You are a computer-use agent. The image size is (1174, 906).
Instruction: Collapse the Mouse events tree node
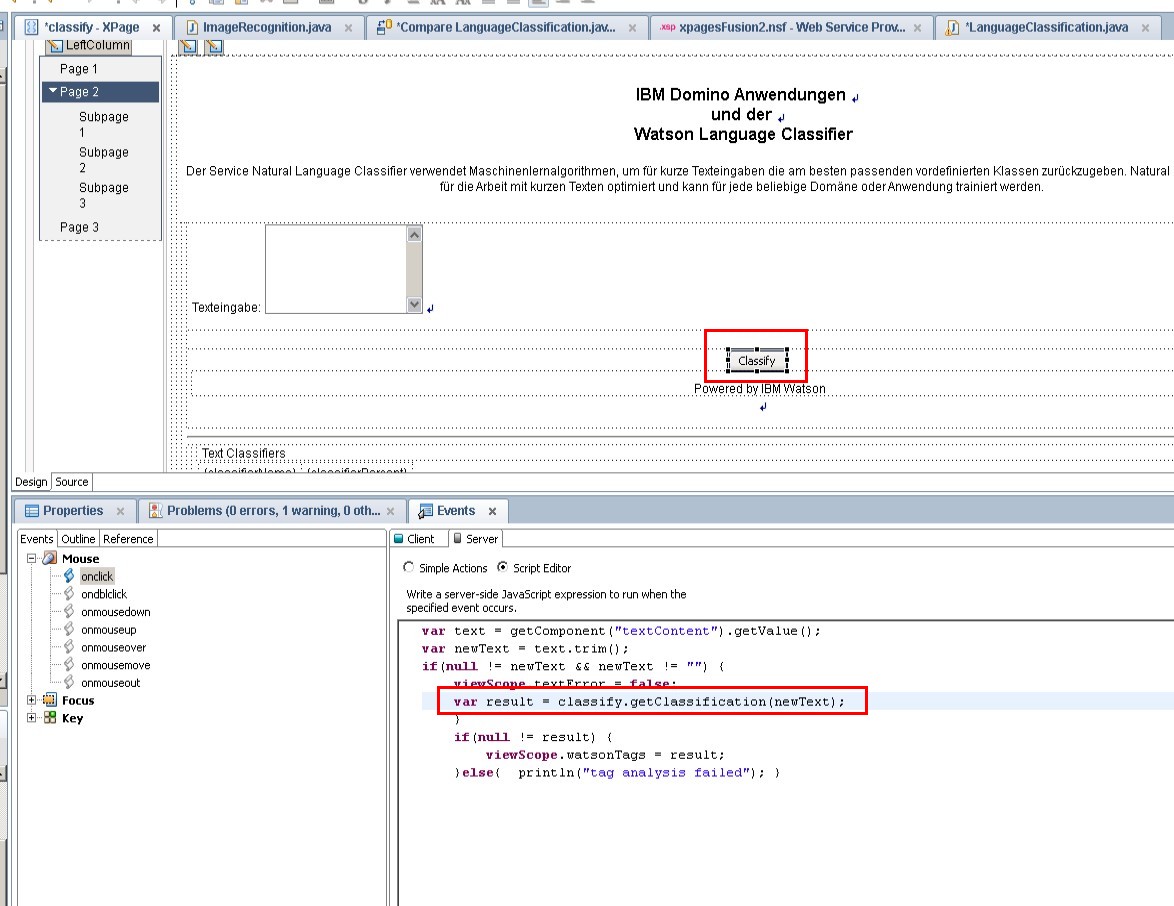31,559
